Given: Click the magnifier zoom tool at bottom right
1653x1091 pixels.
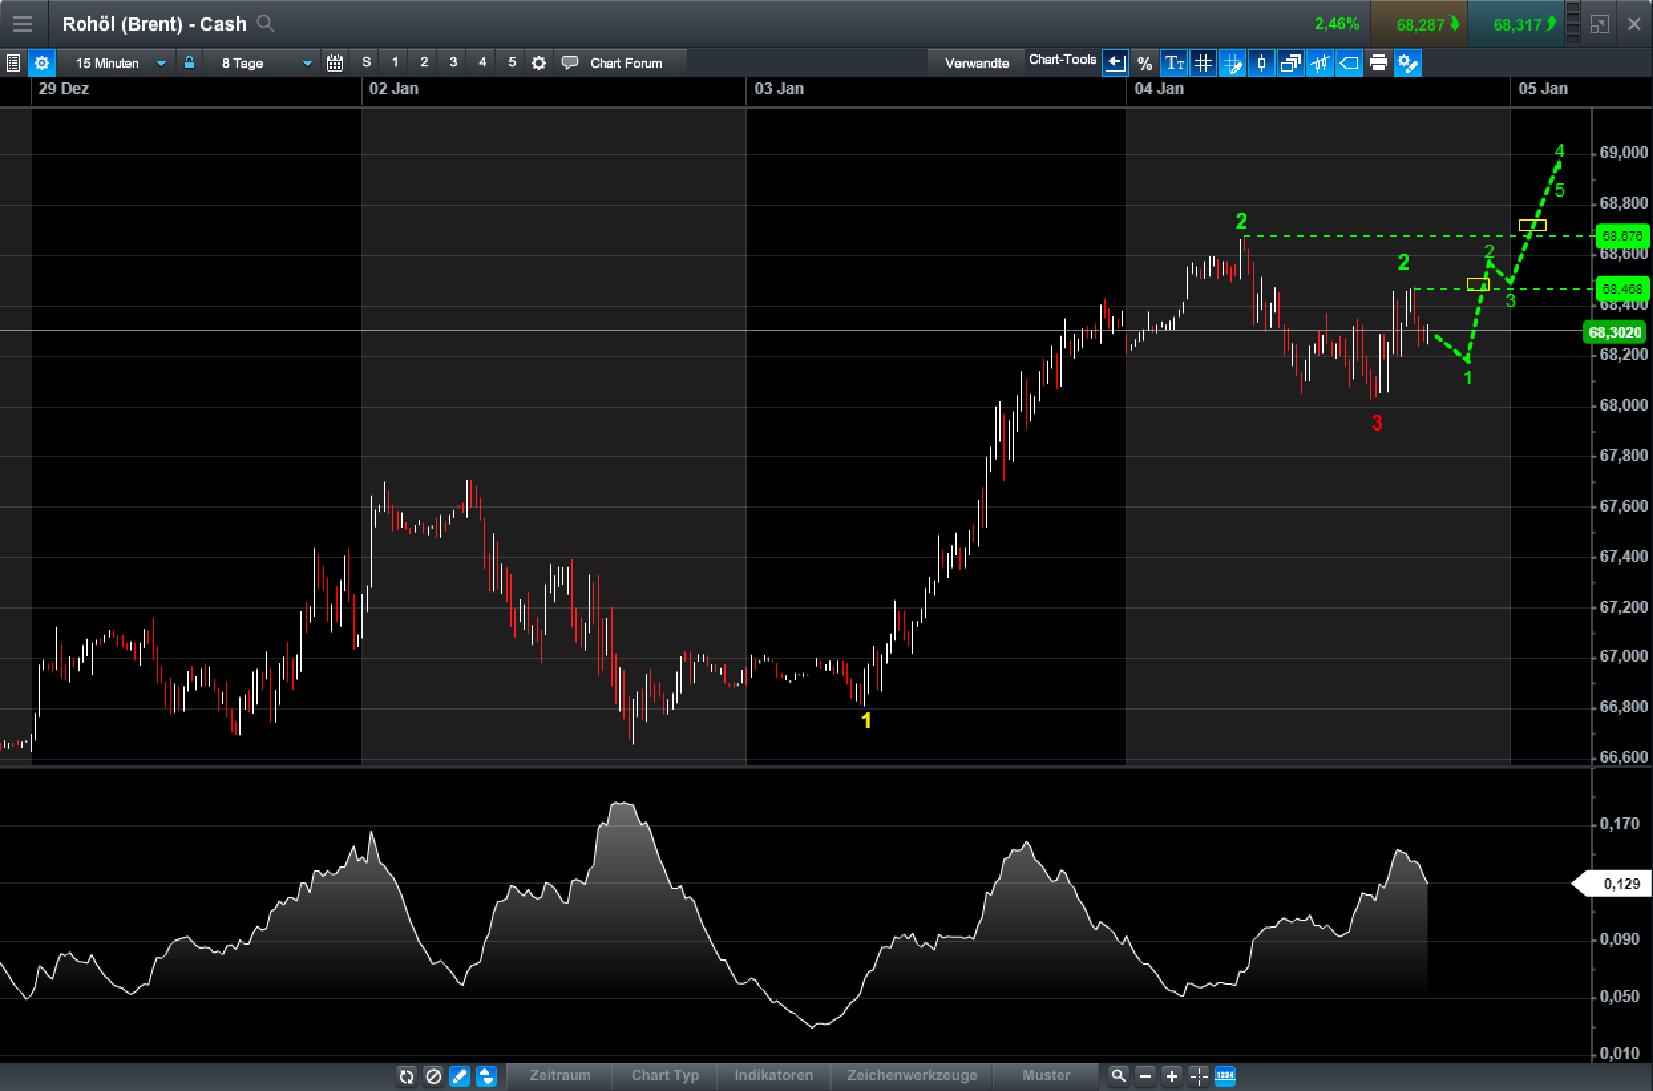Looking at the screenshot, I should [1118, 1077].
